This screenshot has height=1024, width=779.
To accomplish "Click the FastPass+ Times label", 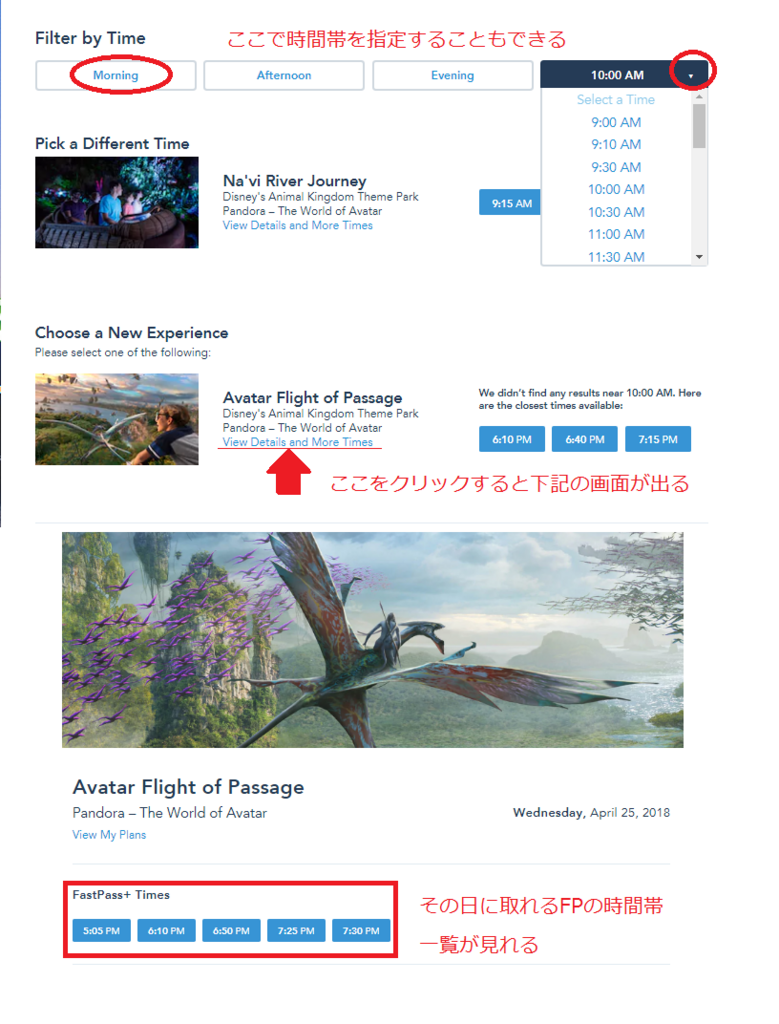I will tap(121, 895).
